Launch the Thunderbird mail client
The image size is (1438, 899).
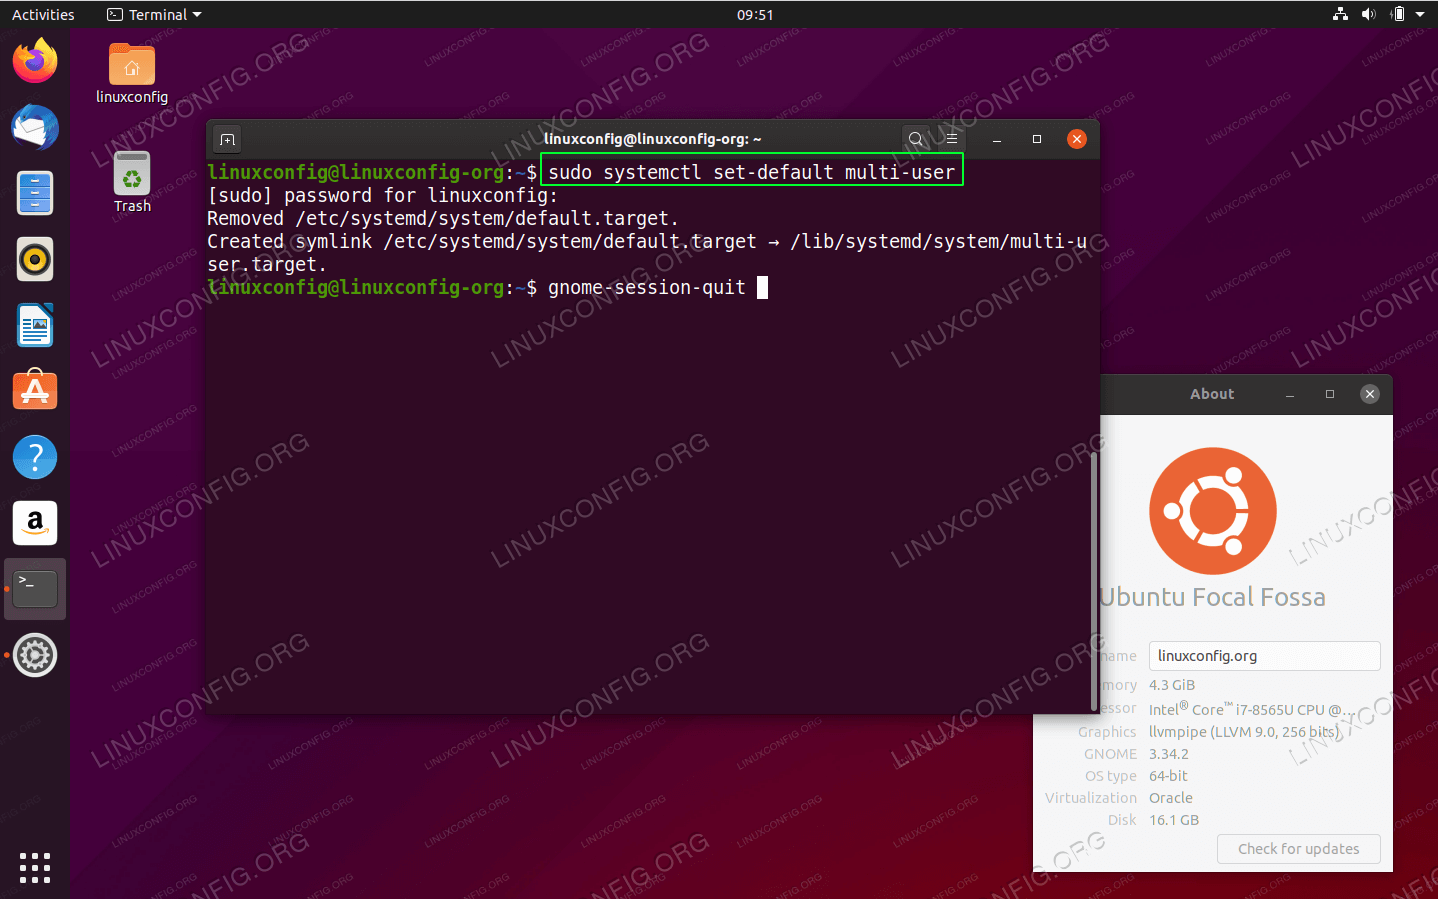34,127
